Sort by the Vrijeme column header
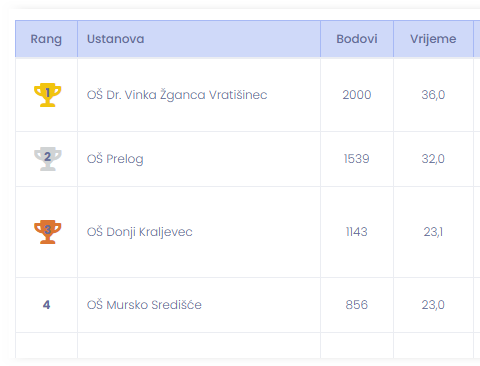The image size is (480, 366). (433, 39)
